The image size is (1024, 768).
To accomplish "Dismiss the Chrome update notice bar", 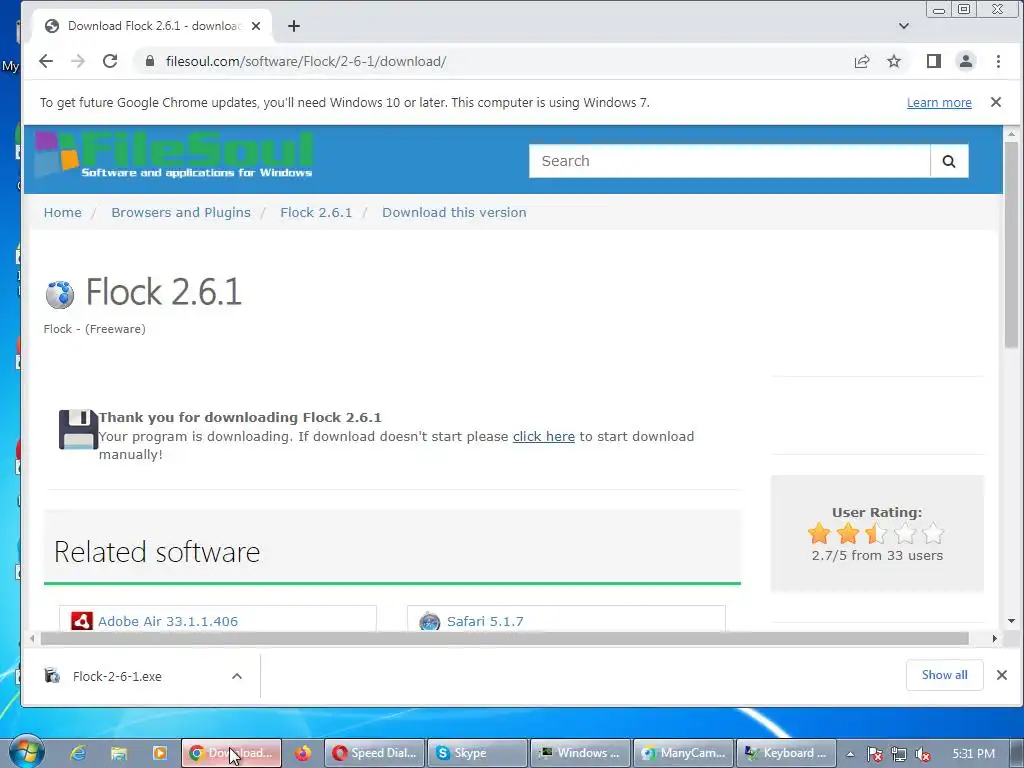I will (x=996, y=102).
